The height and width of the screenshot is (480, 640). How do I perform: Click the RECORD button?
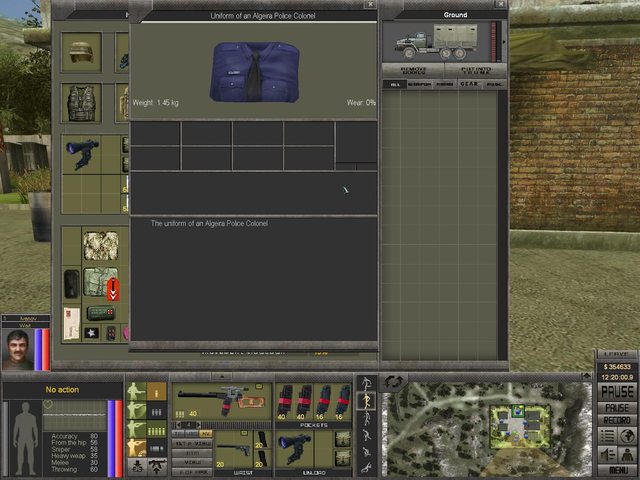[617, 420]
